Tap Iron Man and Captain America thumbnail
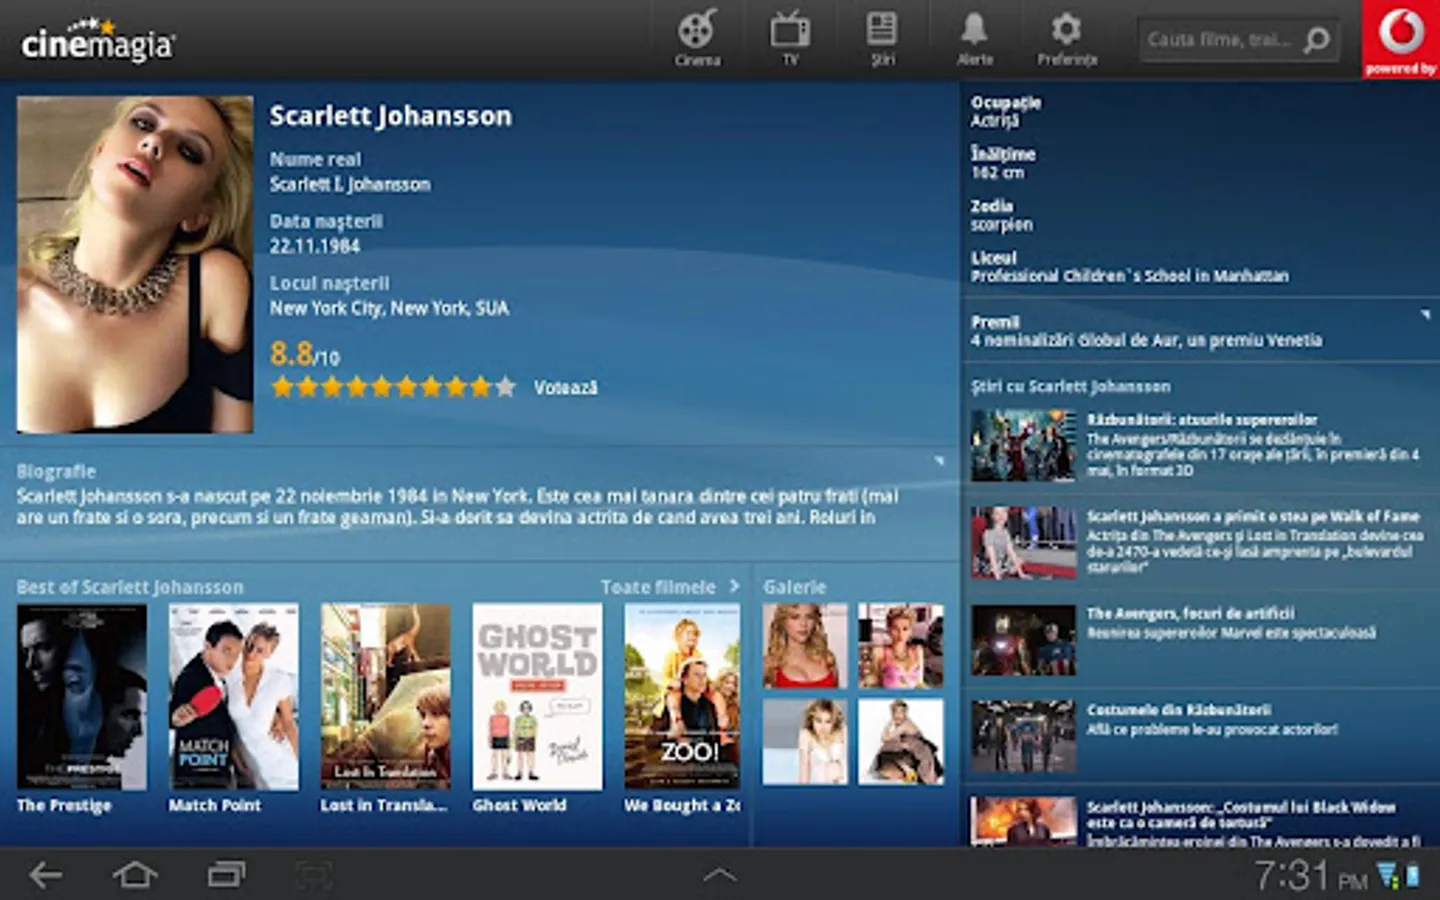This screenshot has height=900, width=1440. (x=1024, y=640)
